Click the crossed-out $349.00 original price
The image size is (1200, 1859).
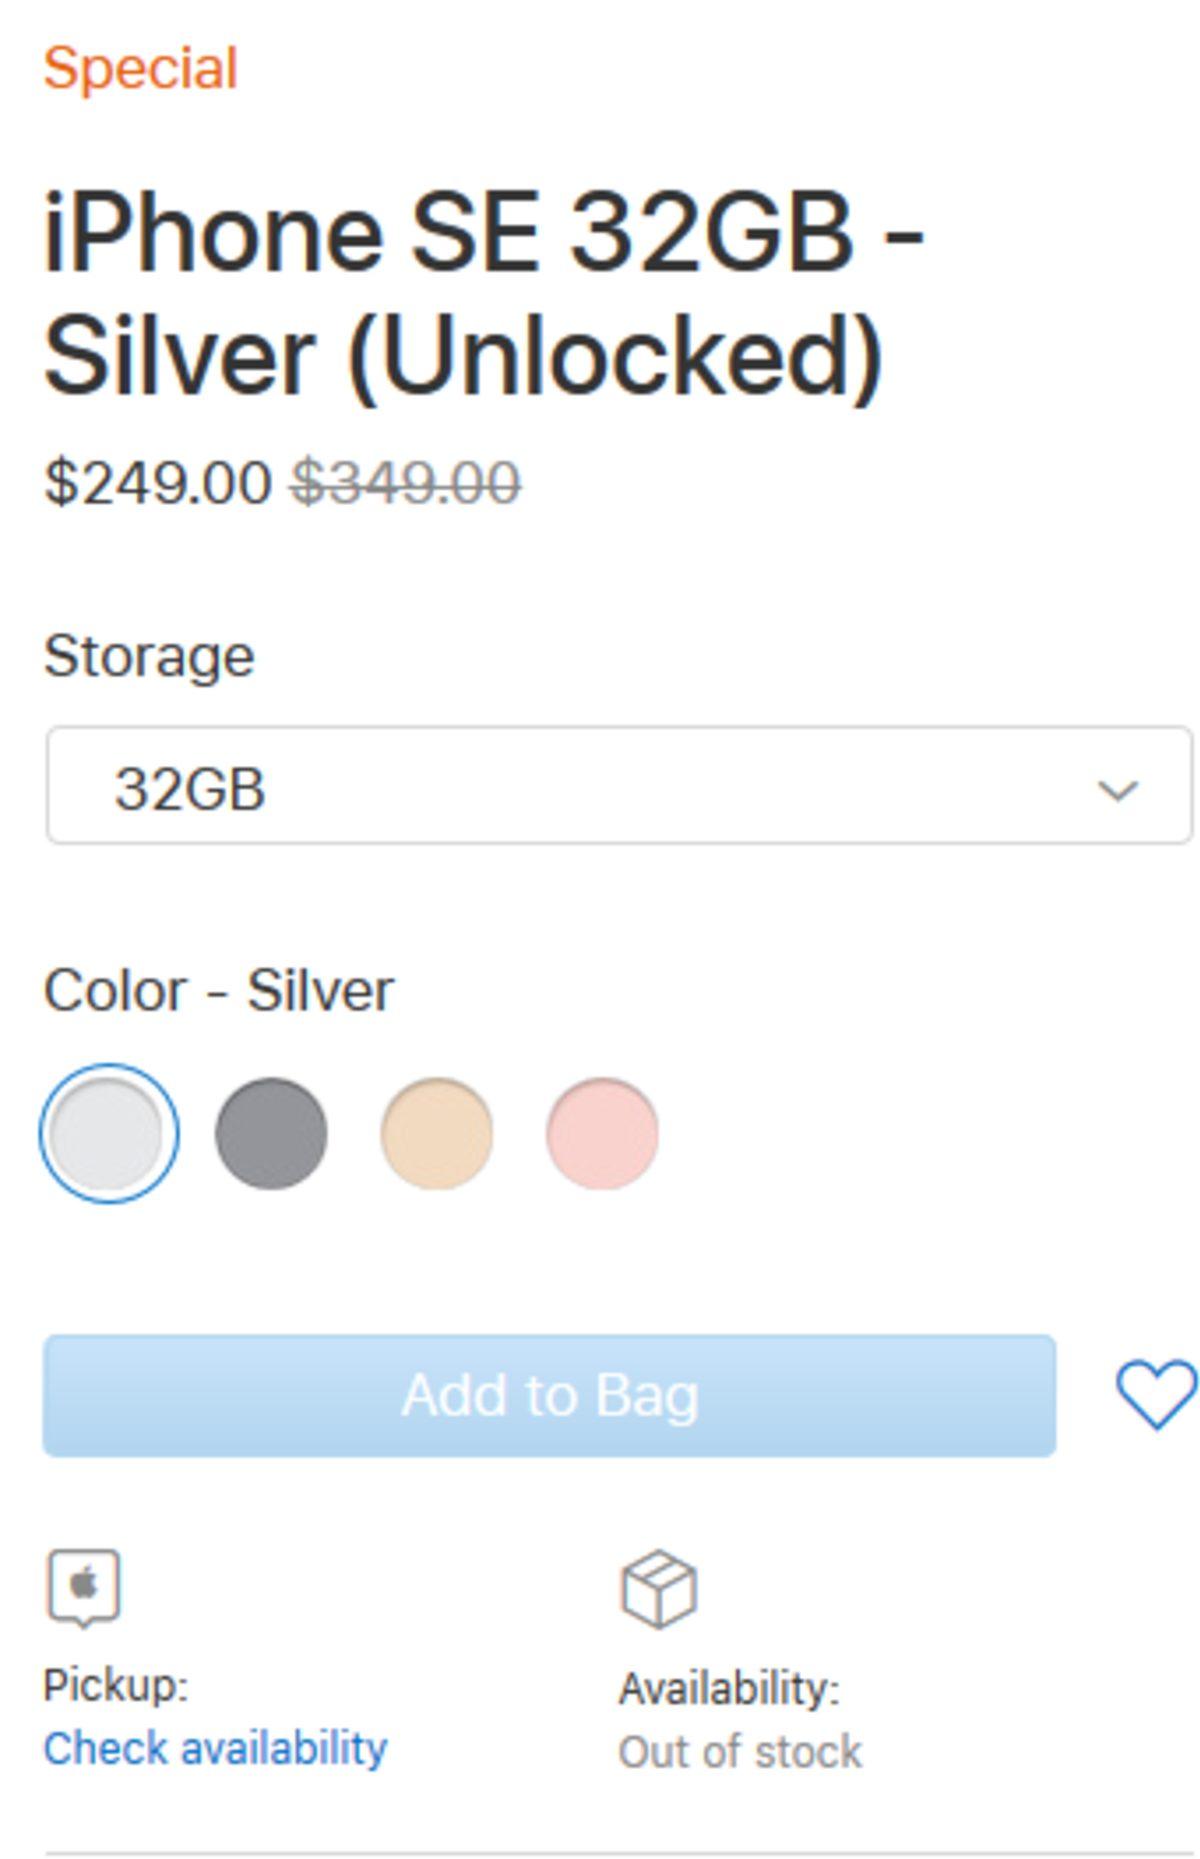406,483
